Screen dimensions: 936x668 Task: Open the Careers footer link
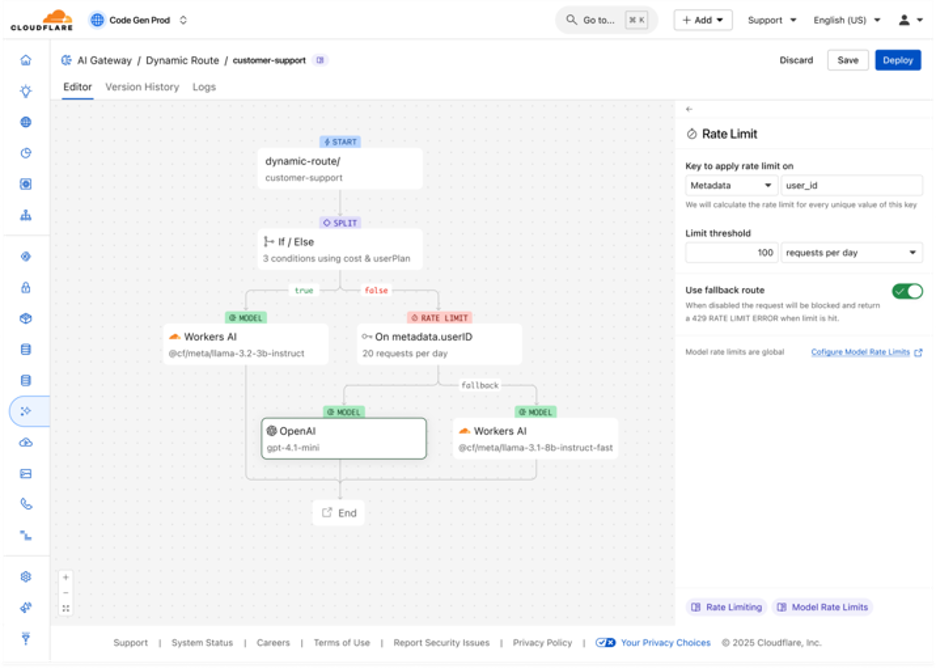pos(273,643)
